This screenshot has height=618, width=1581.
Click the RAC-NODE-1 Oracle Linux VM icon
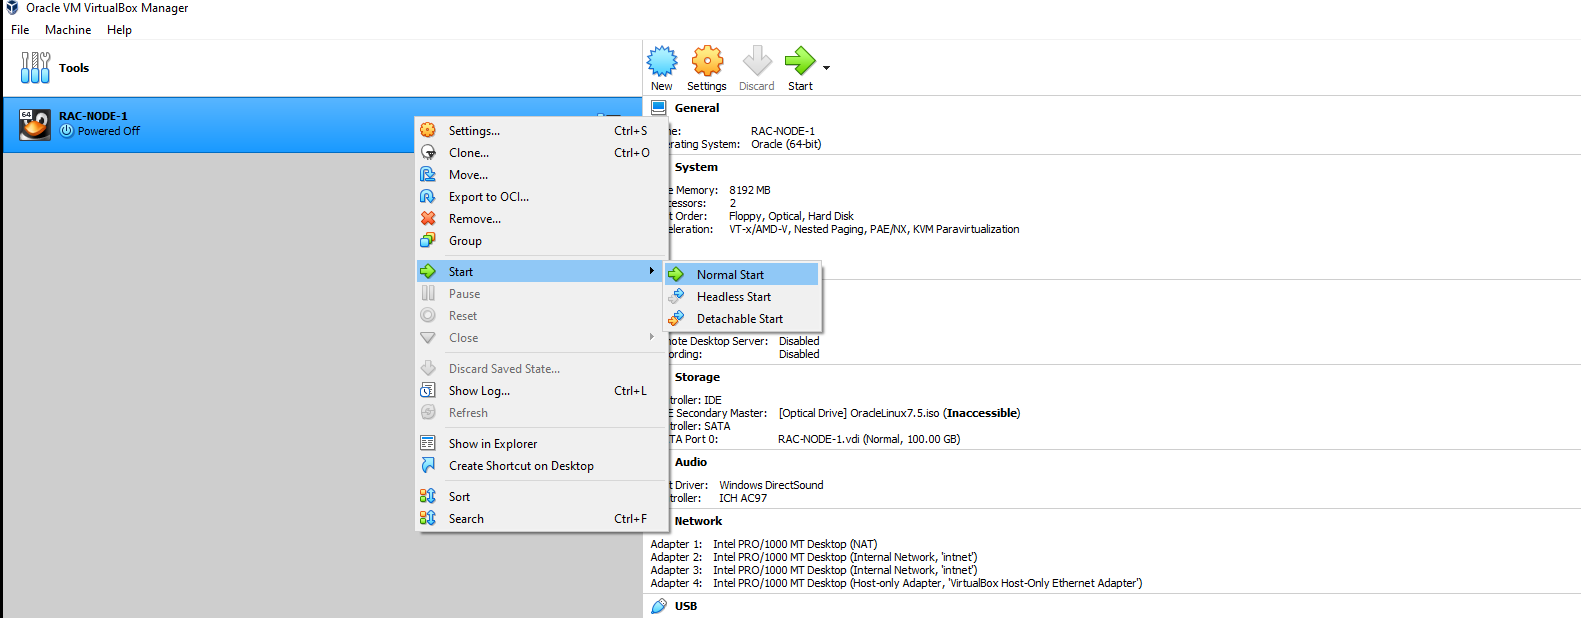pyautogui.click(x=35, y=124)
